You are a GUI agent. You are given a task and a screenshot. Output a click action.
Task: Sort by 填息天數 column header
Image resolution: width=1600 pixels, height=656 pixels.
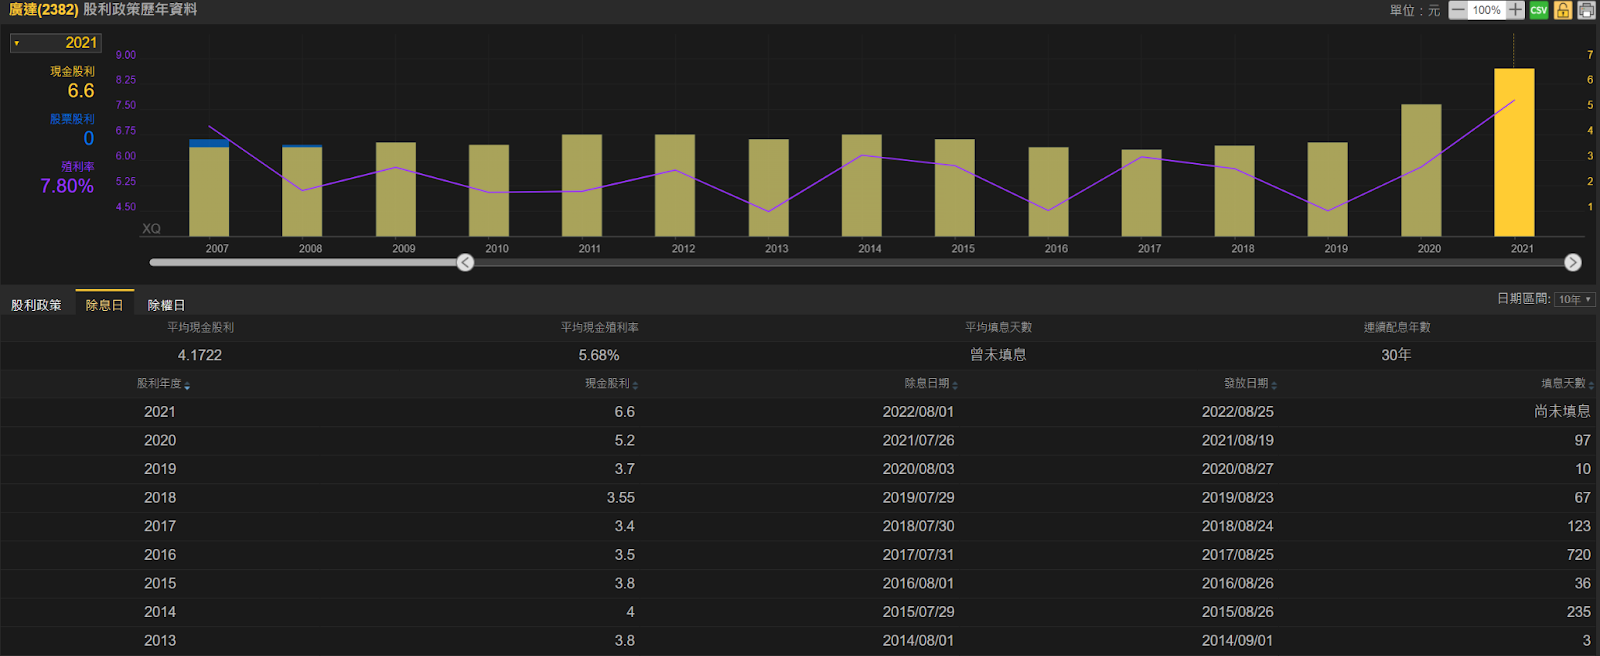(x=1567, y=384)
